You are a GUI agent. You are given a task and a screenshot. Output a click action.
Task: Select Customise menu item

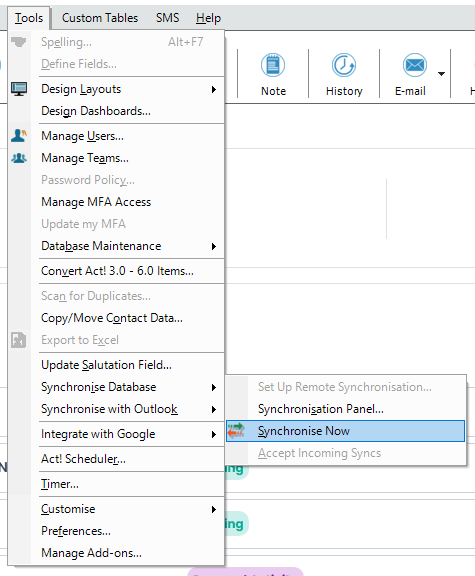pyautogui.click(x=116, y=509)
